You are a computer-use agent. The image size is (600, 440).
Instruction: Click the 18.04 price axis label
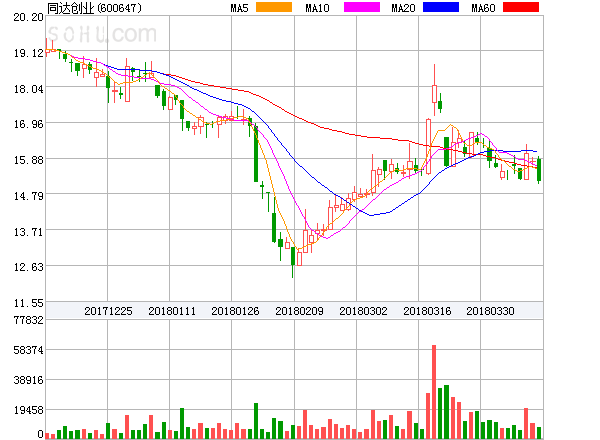click(x=28, y=89)
